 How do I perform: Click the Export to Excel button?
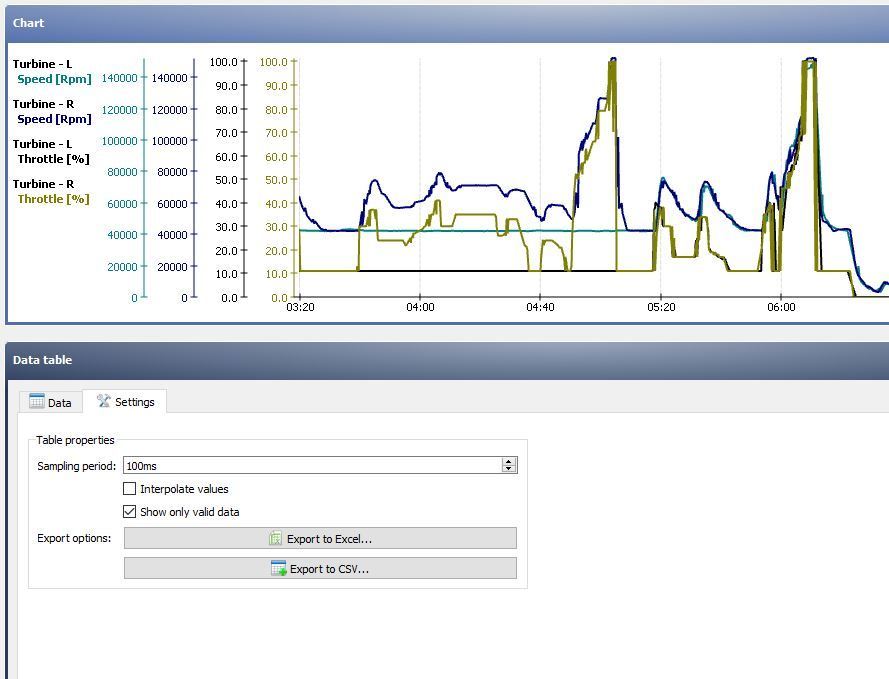click(x=320, y=539)
